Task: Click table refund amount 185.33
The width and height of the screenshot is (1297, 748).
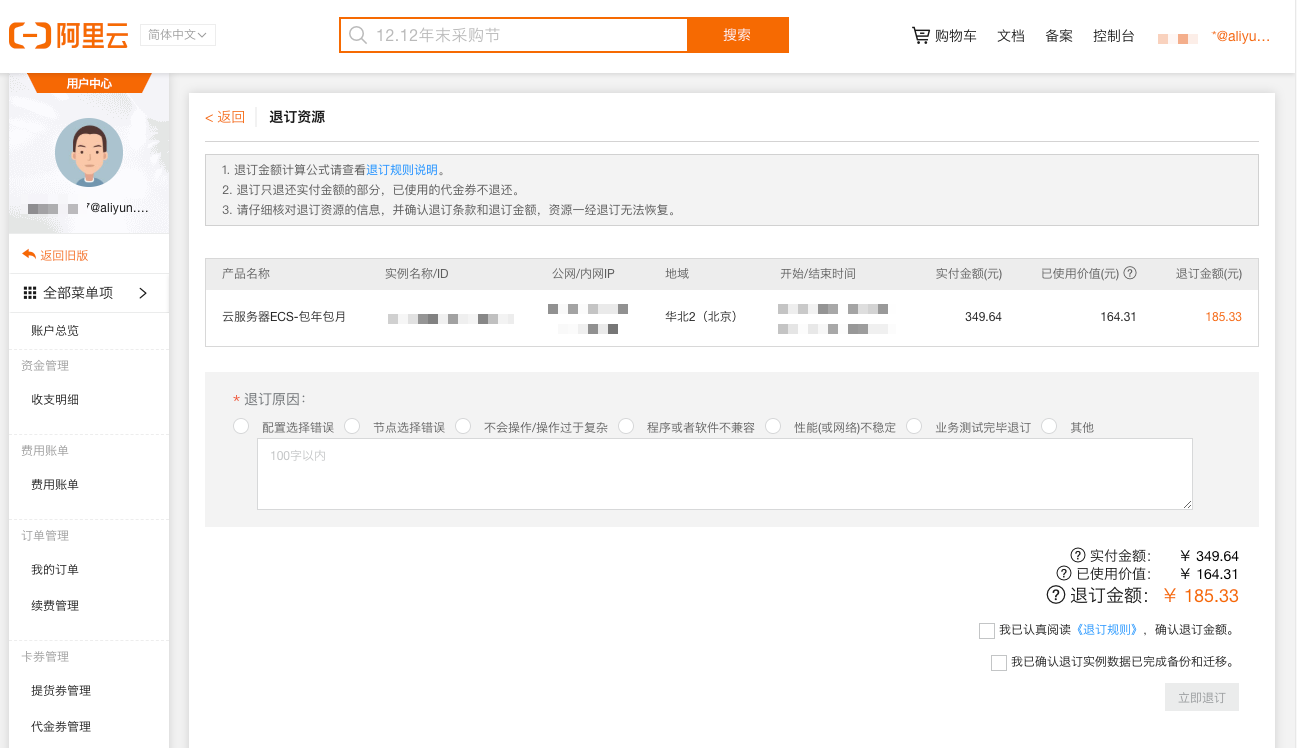Action: point(1223,316)
